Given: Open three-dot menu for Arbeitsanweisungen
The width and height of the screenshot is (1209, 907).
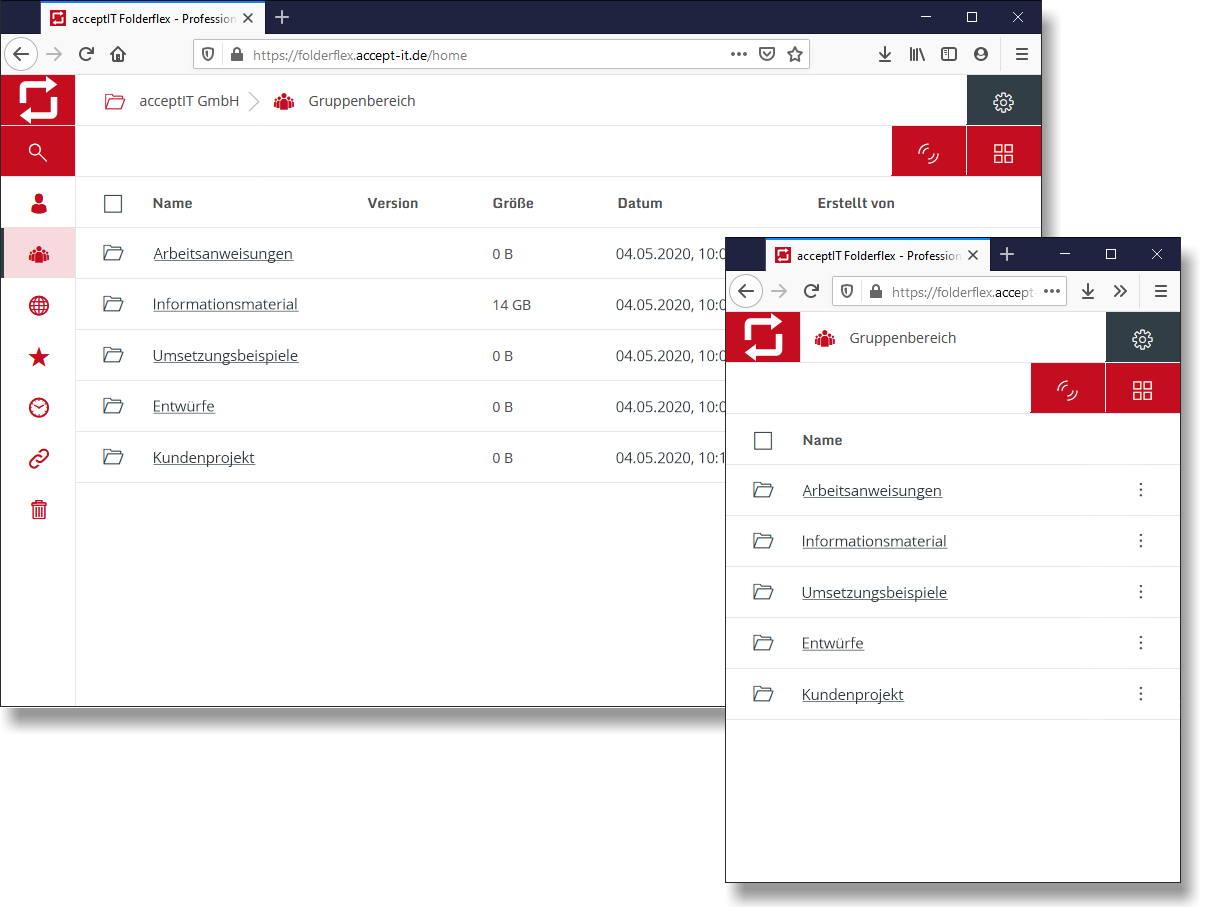Looking at the screenshot, I should (1140, 490).
